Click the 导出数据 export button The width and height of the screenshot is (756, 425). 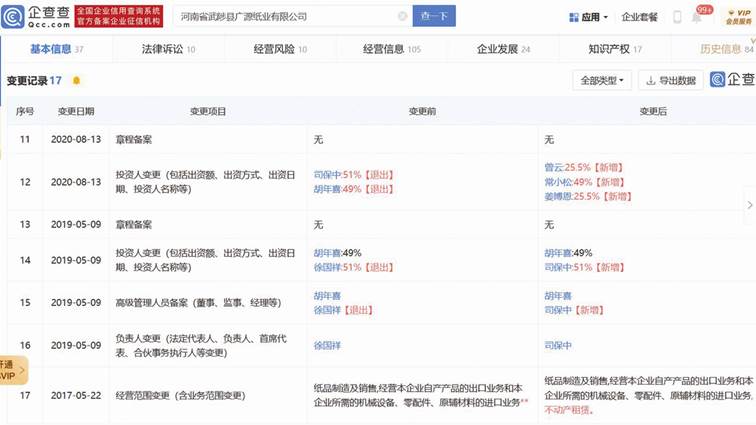pos(670,80)
